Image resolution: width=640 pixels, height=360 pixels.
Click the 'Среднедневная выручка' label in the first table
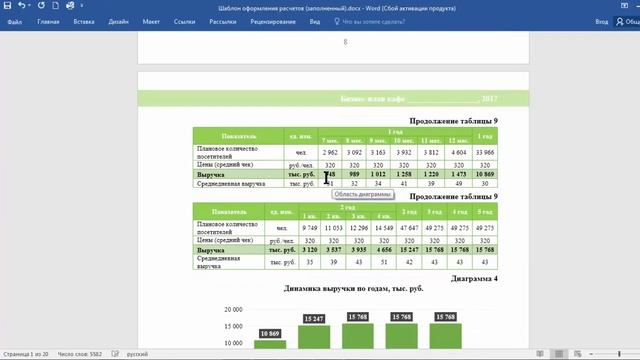click(231, 184)
